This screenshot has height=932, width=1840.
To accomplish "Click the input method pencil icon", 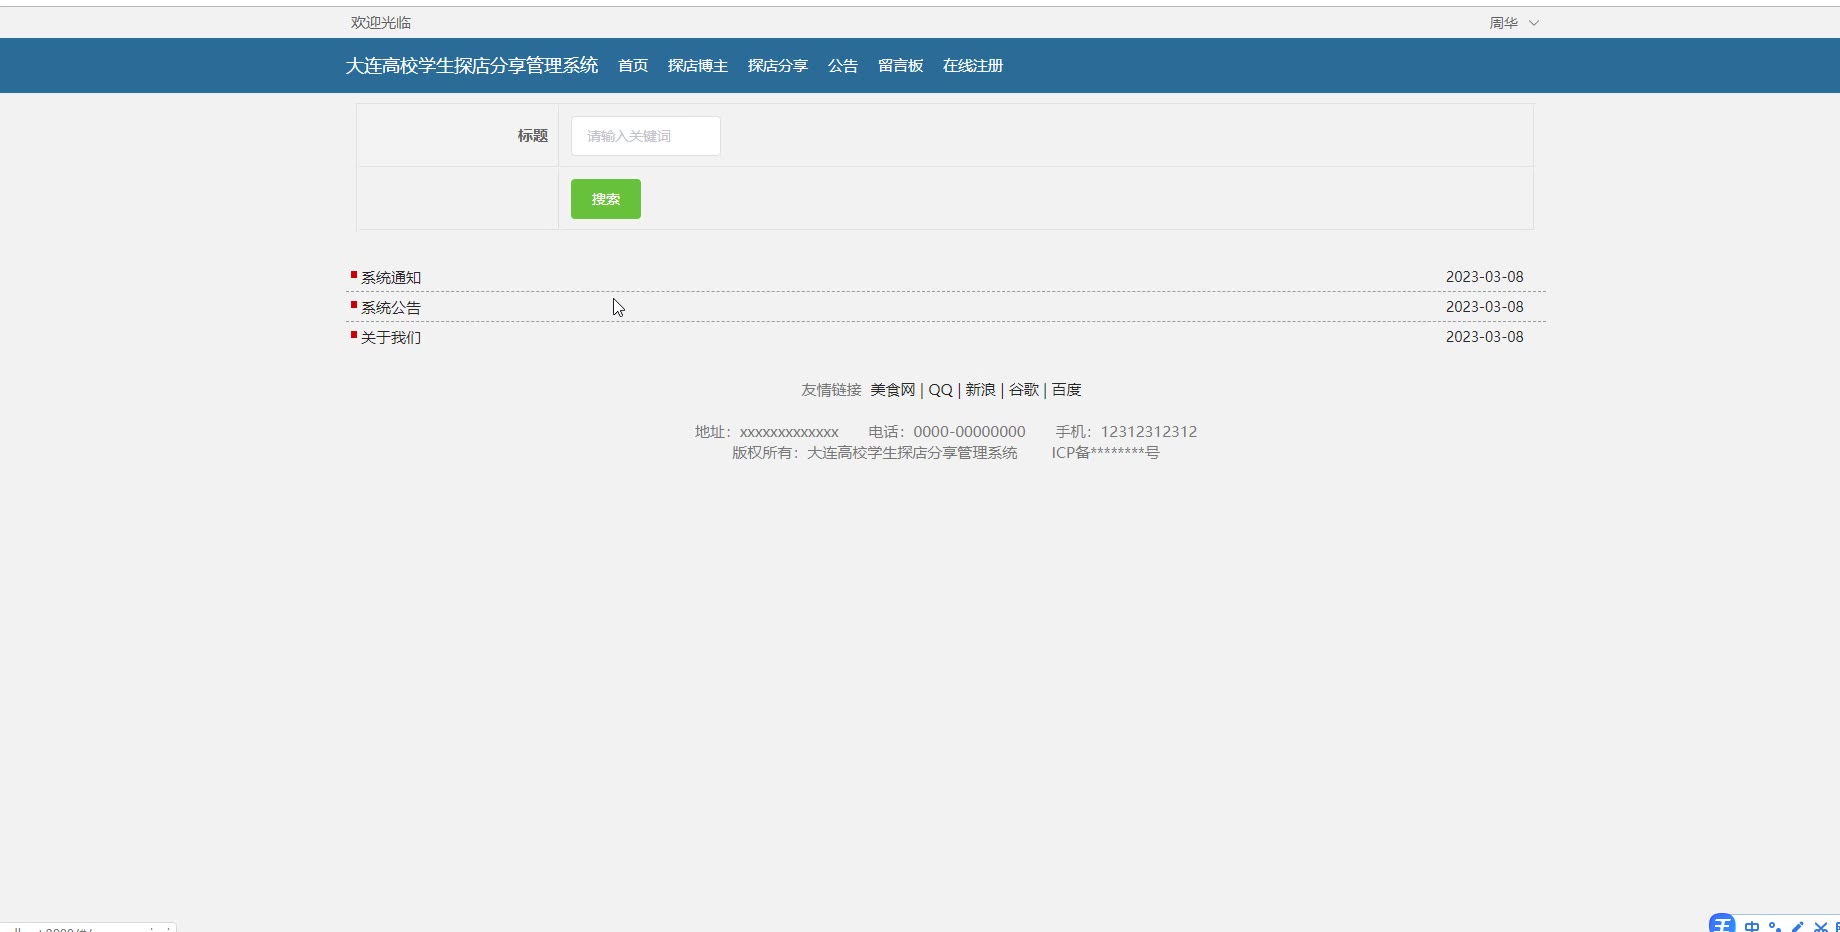I will point(1798,927).
